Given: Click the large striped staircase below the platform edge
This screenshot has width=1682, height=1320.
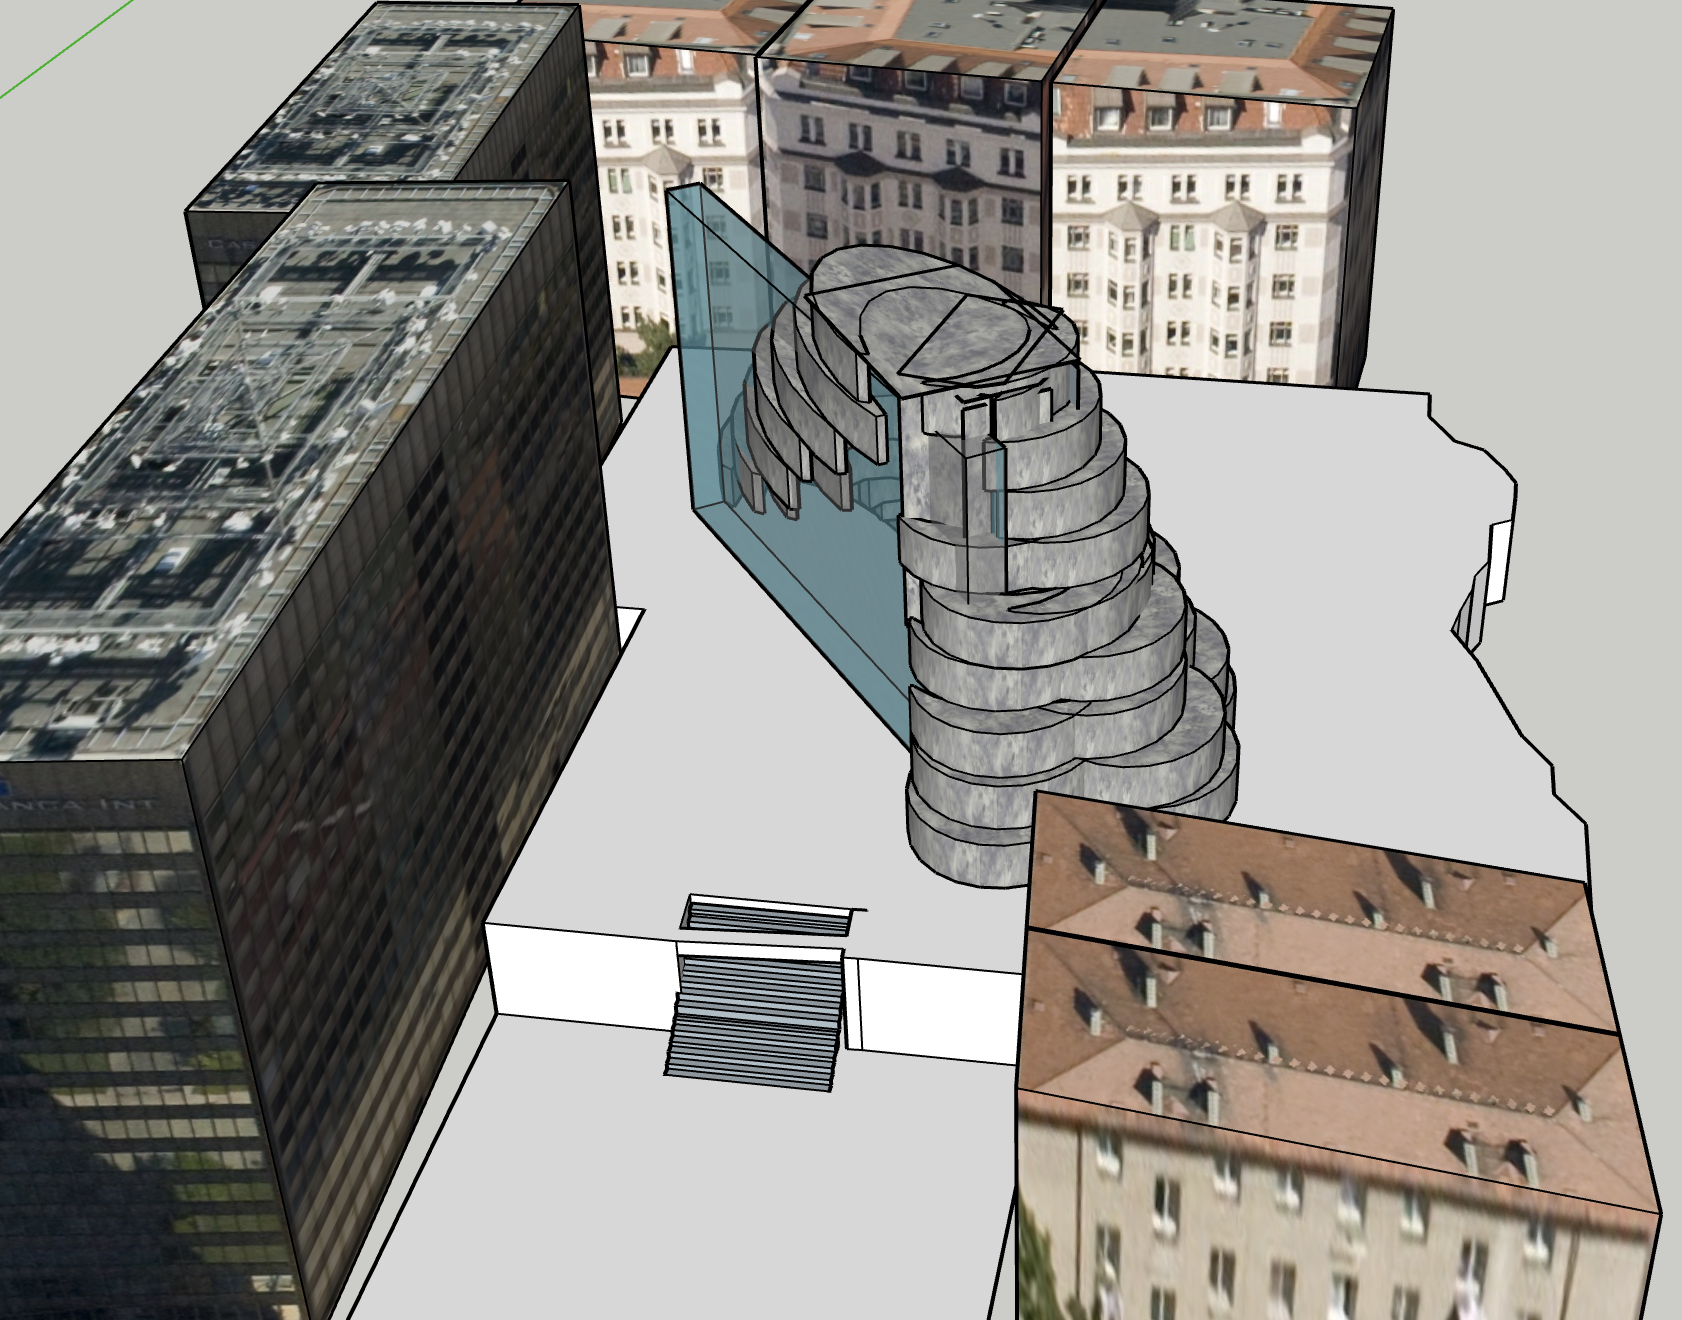Looking at the screenshot, I should click(x=757, y=1020).
